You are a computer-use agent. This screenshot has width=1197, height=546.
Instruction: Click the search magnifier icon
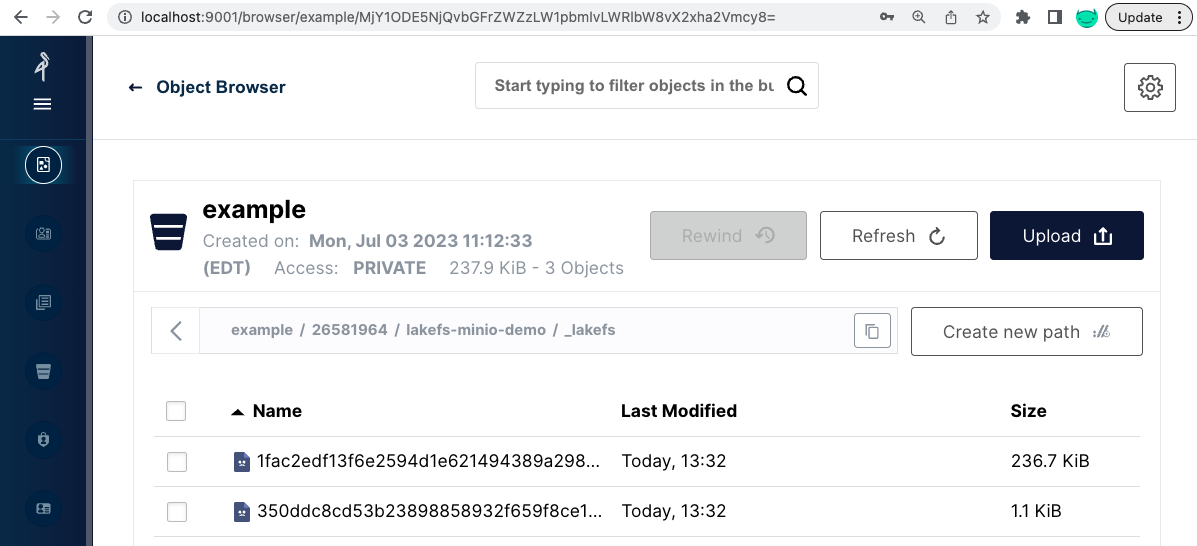tap(796, 86)
